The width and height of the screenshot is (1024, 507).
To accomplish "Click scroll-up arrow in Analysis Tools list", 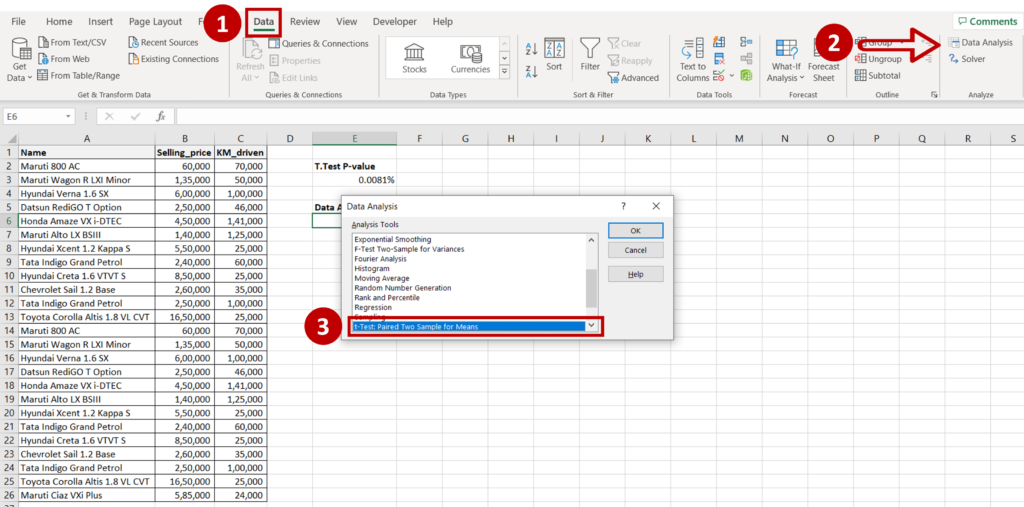I will pos(592,240).
